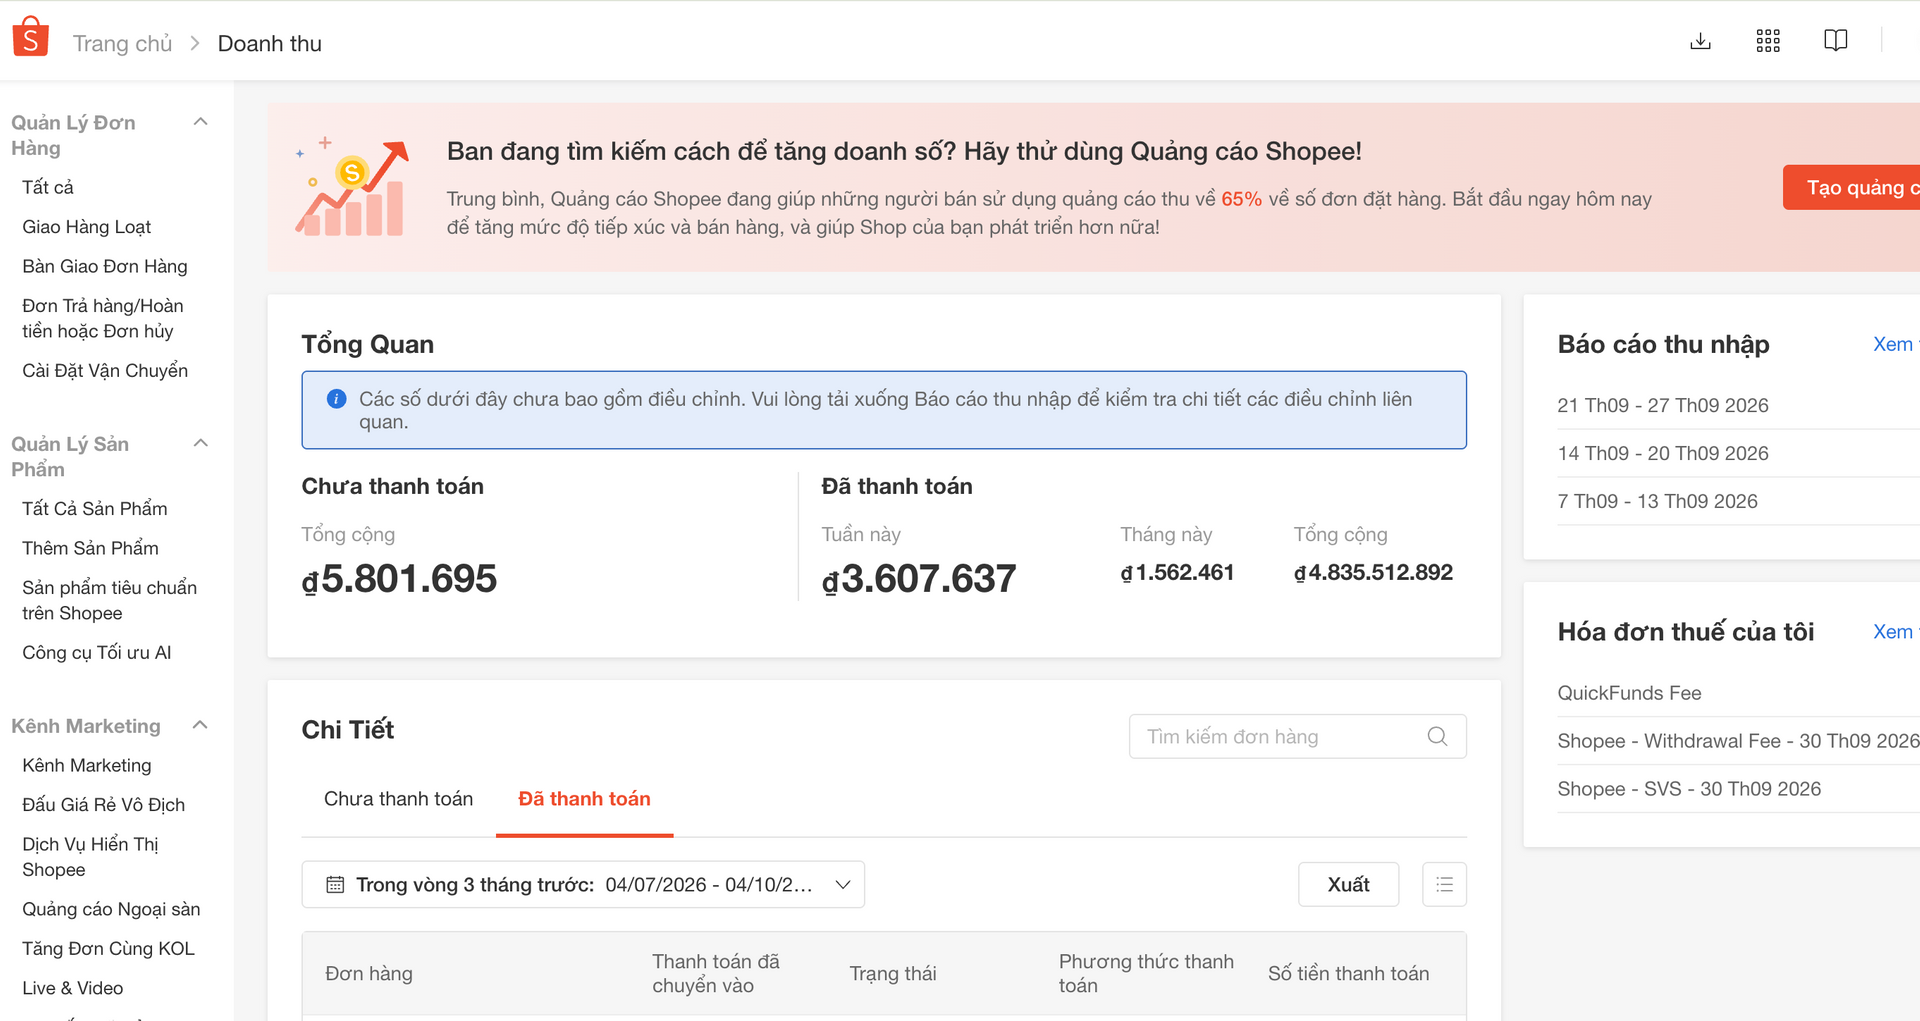The image size is (1920, 1021).
Task: Focus the Tìm kiếm đơn hàng field
Action: pyautogui.click(x=1297, y=736)
